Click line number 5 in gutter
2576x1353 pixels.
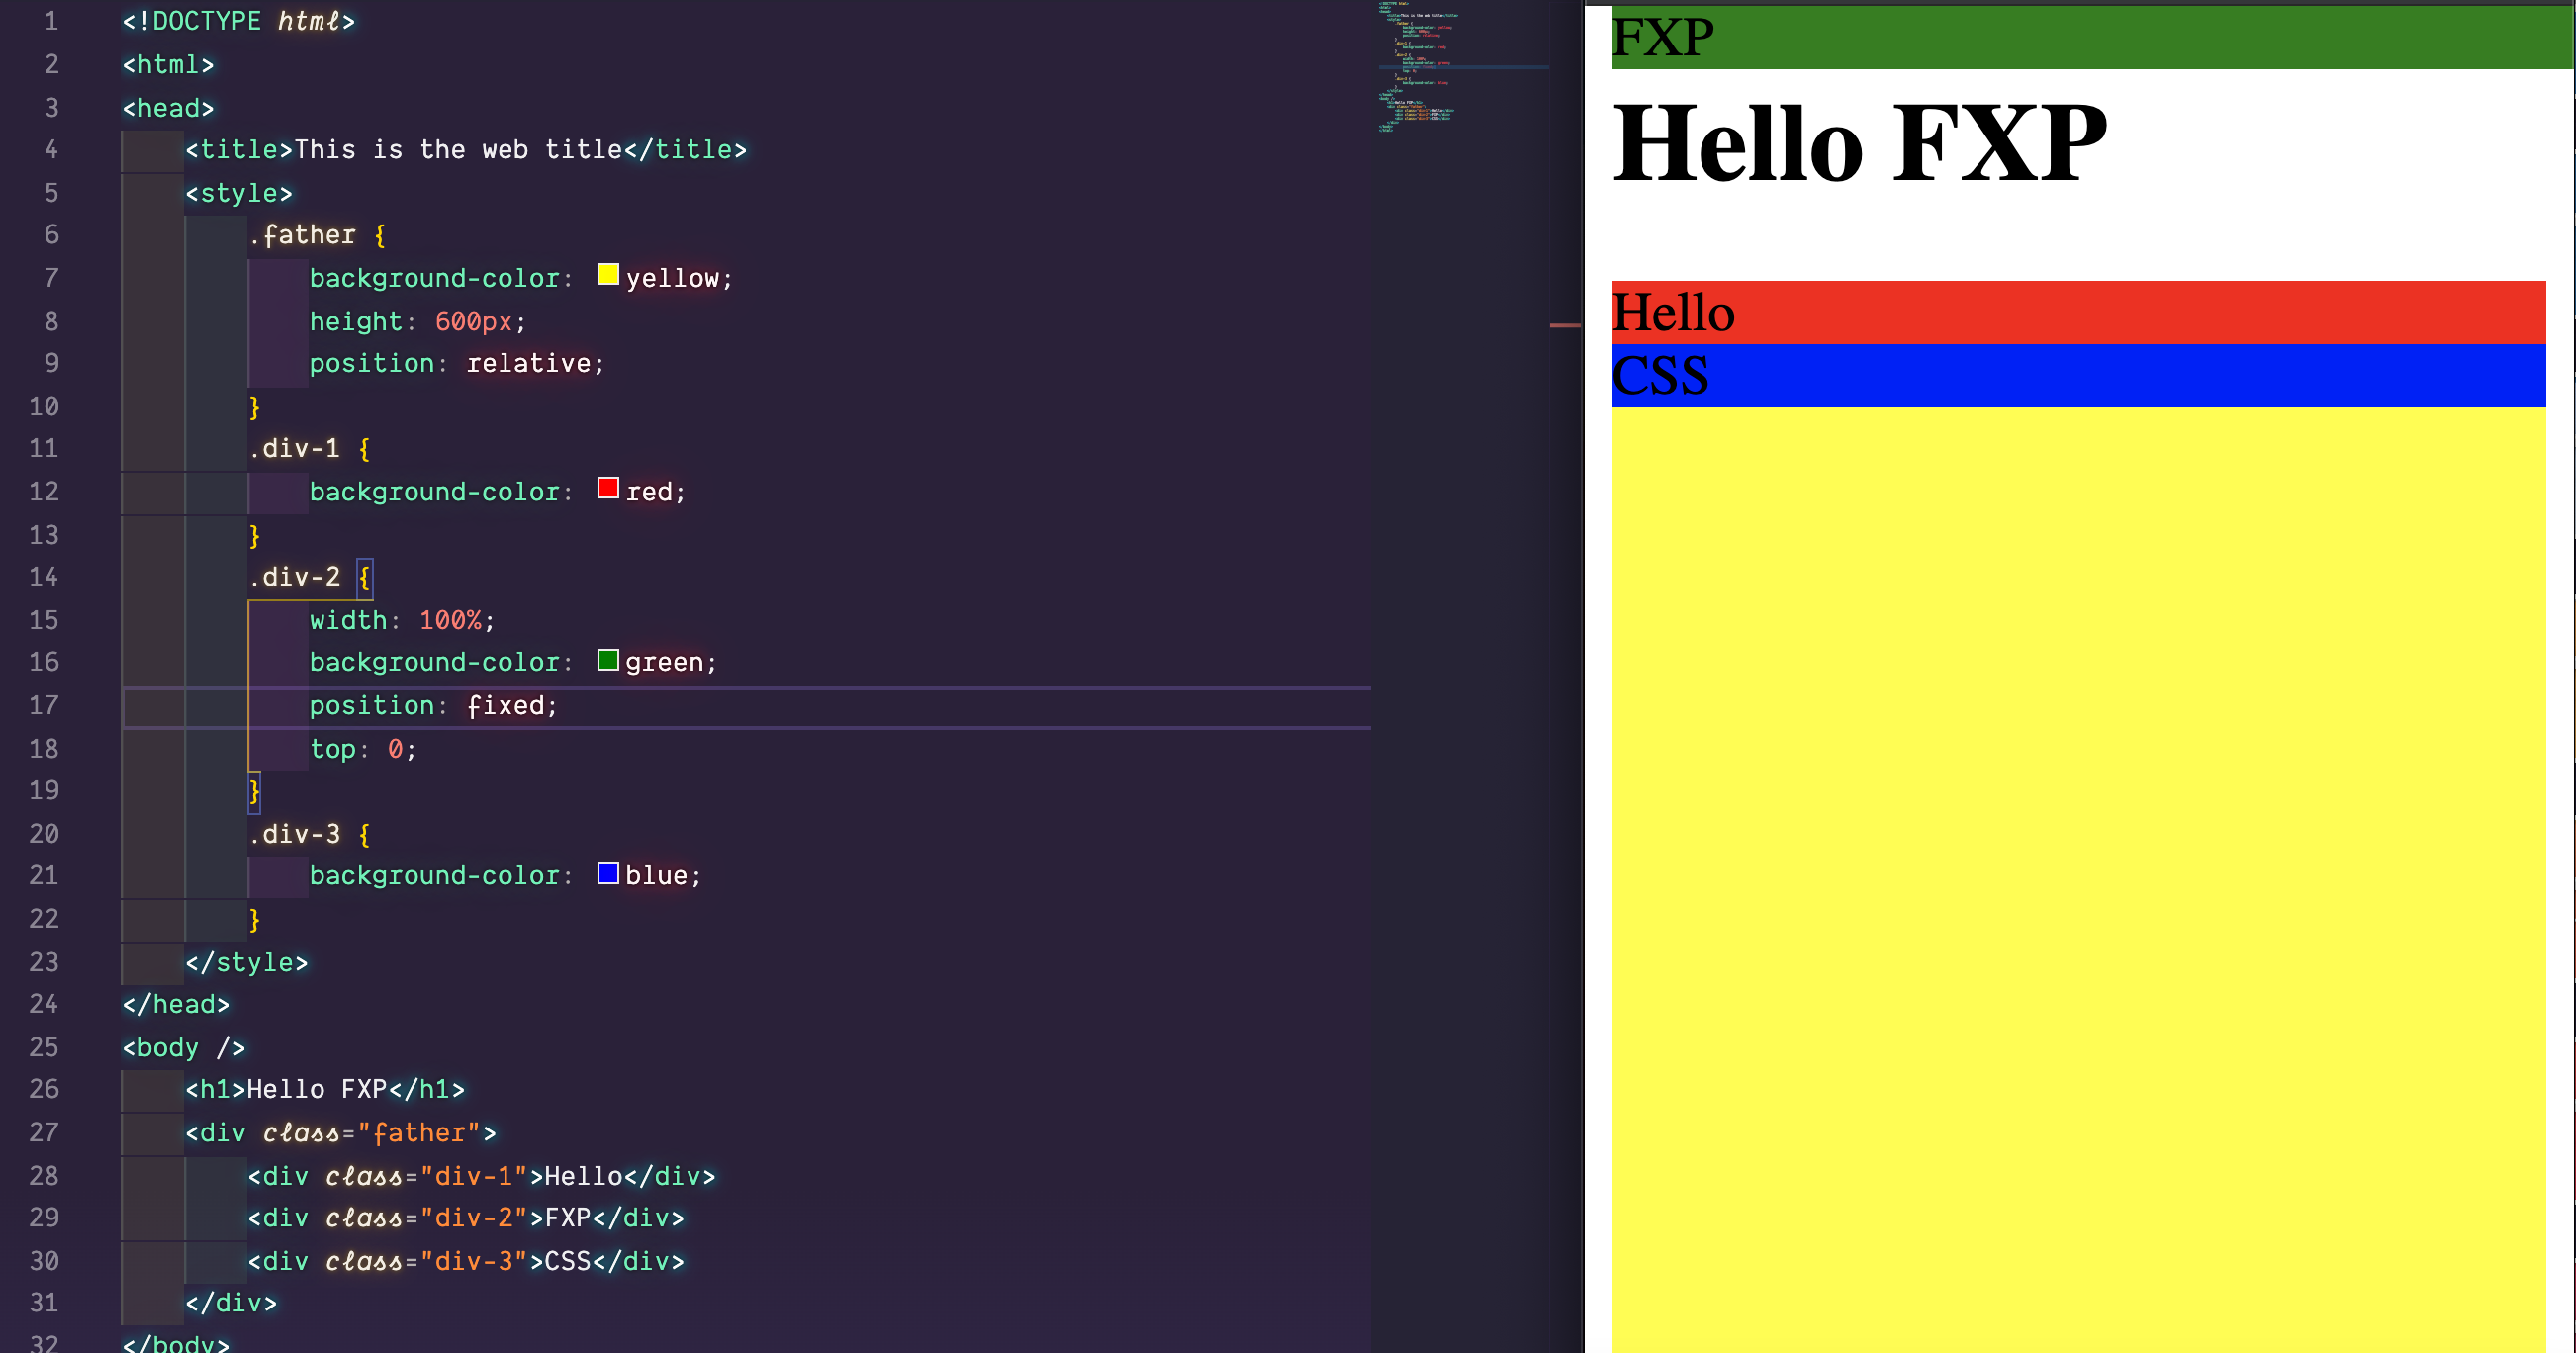click(x=51, y=193)
